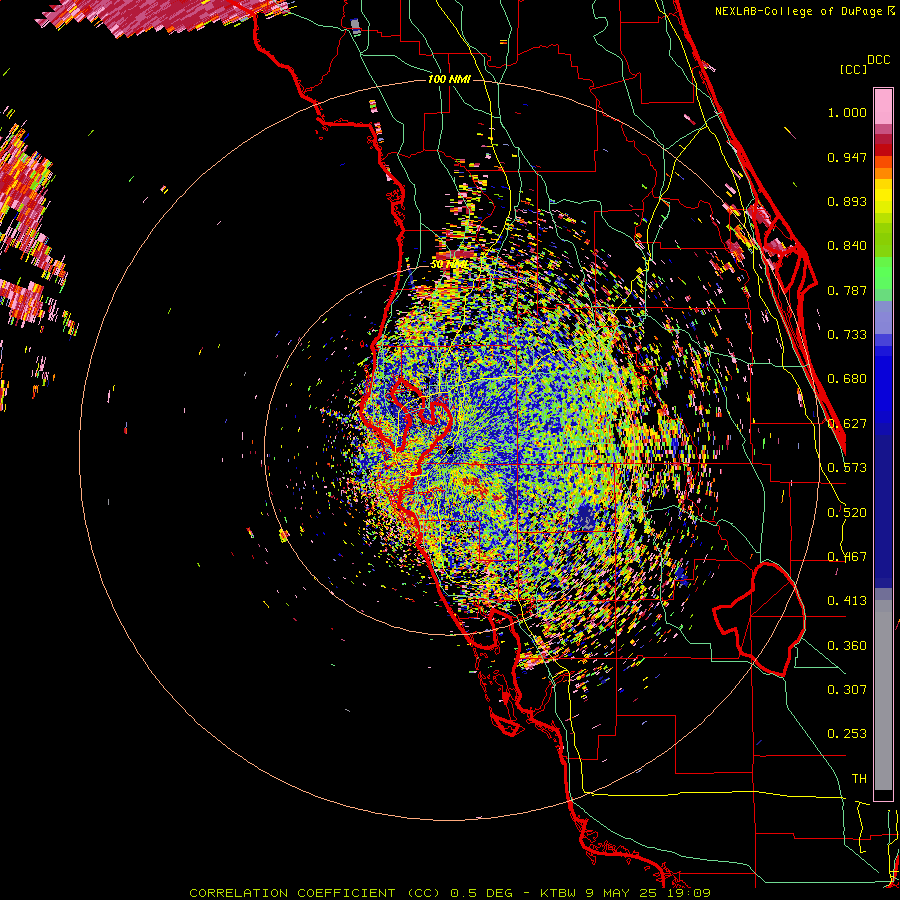Select the 0.253 color bar value
The width and height of the screenshot is (900, 900).
pyautogui.click(x=847, y=734)
